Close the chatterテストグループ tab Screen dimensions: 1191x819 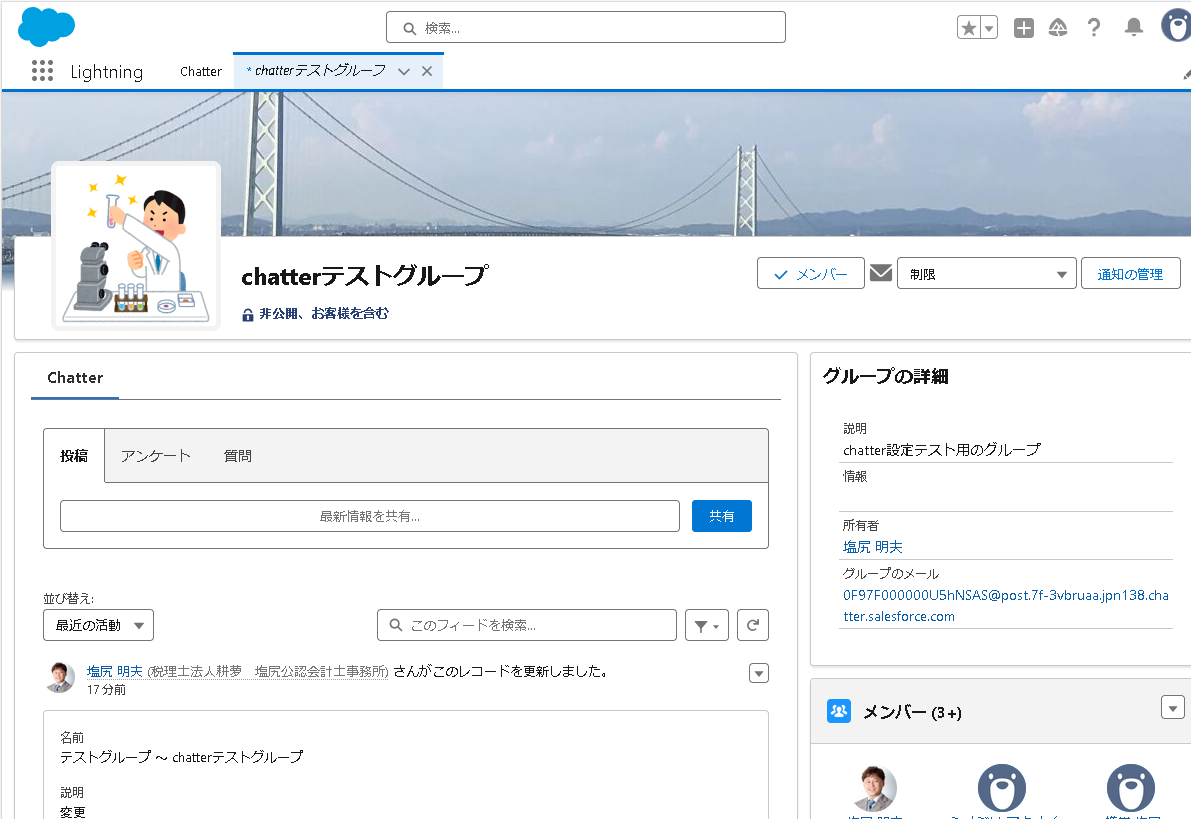click(x=427, y=71)
